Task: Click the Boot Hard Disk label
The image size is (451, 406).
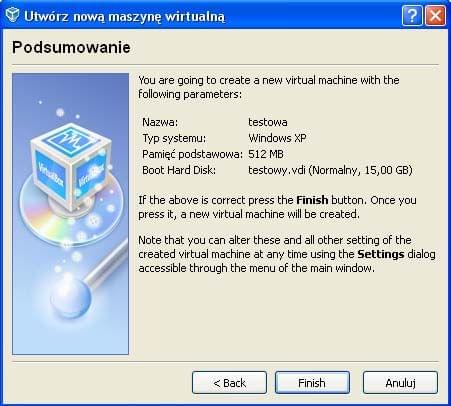Action: pyautogui.click(x=179, y=170)
